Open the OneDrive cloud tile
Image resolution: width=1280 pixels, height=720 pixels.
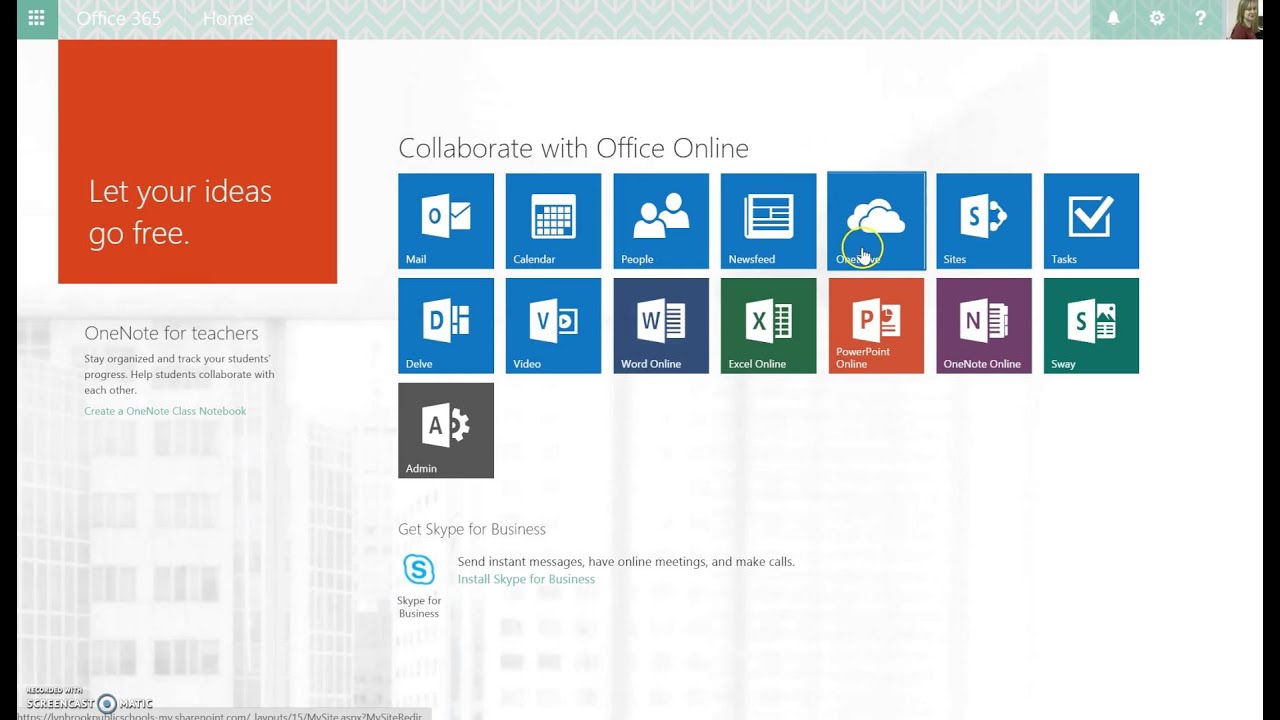pyautogui.click(x=876, y=221)
